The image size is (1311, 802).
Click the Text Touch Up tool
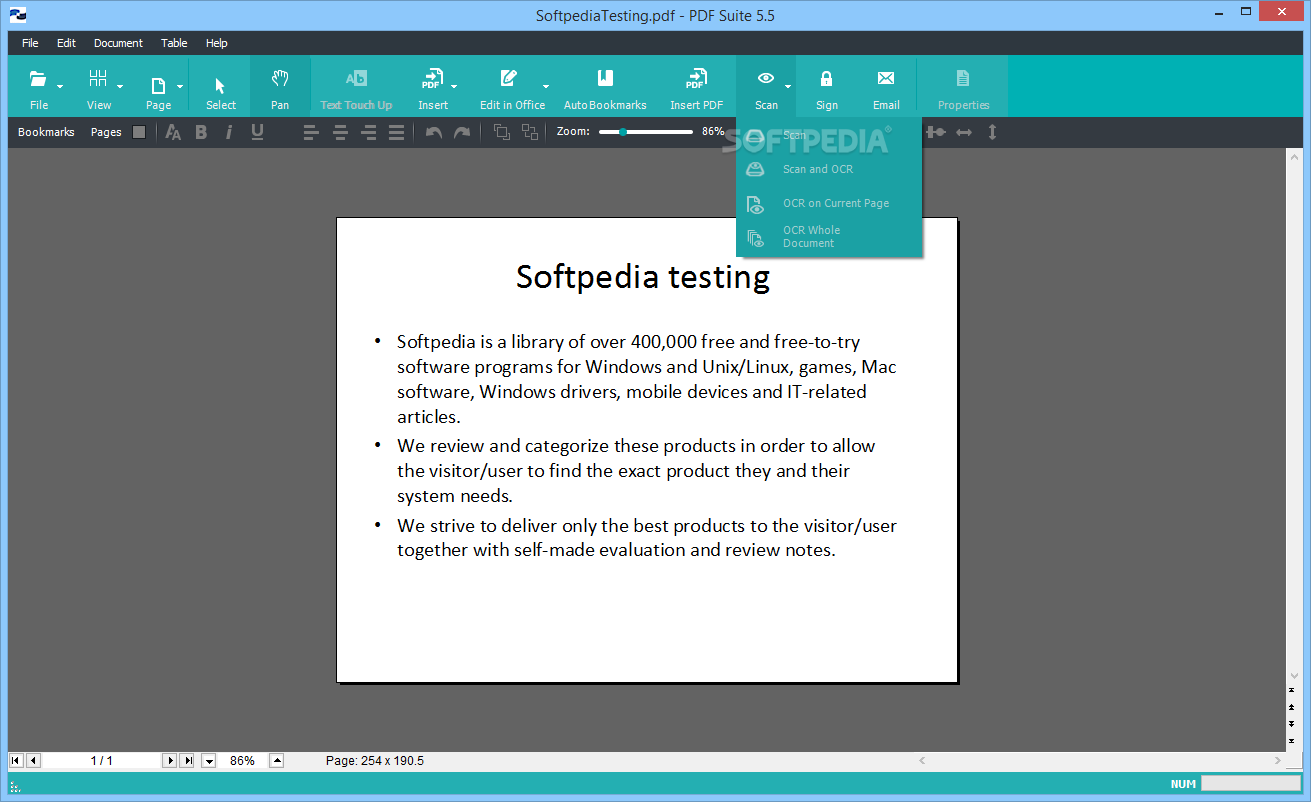pos(356,87)
